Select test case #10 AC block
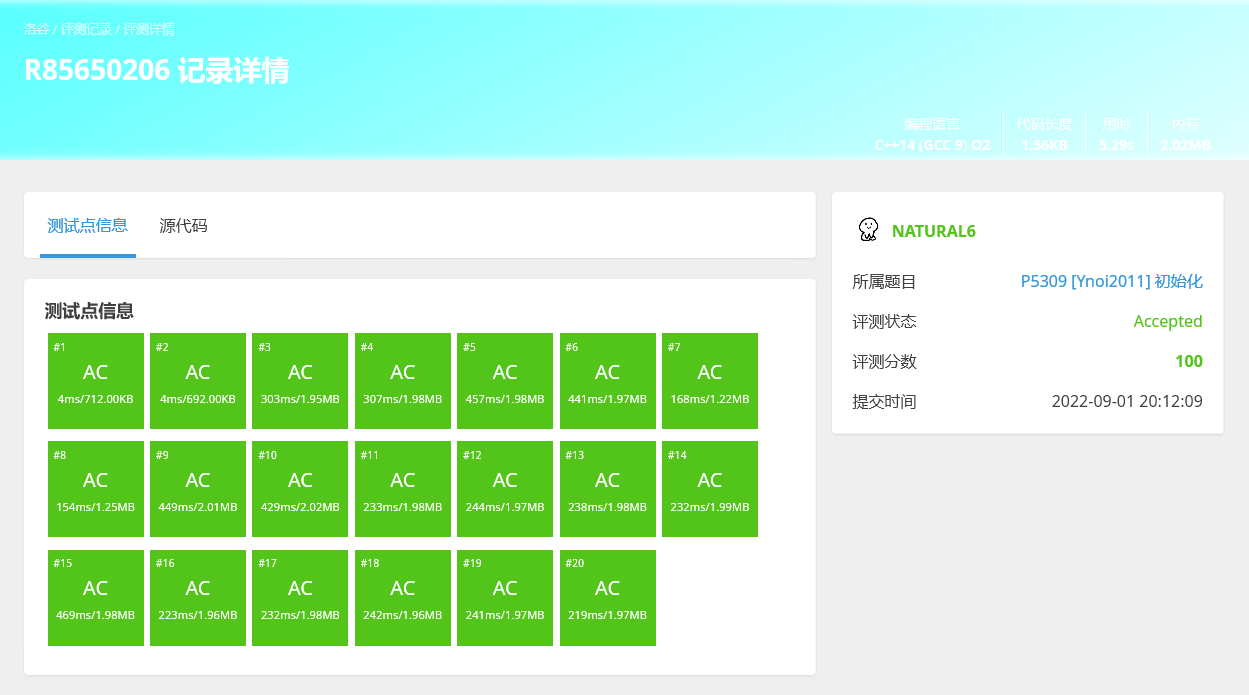 tap(300, 489)
